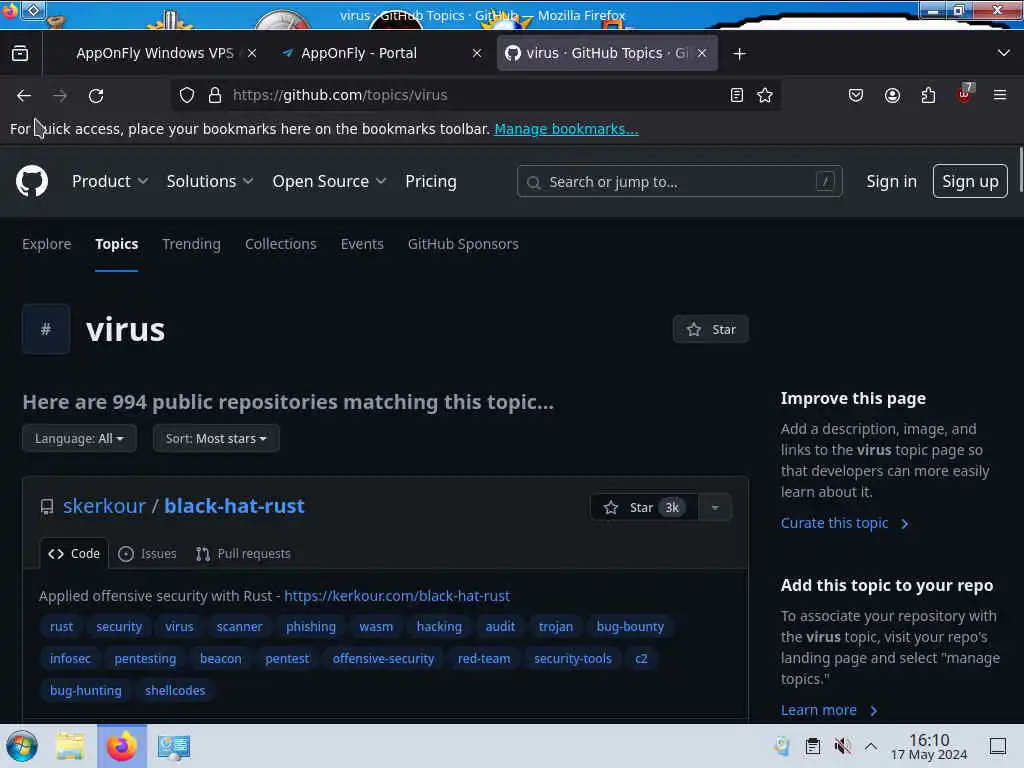The width and height of the screenshot is (1024, 768).
Task: Bookmark this page with the star icon
Action: [x=765, y=95]
